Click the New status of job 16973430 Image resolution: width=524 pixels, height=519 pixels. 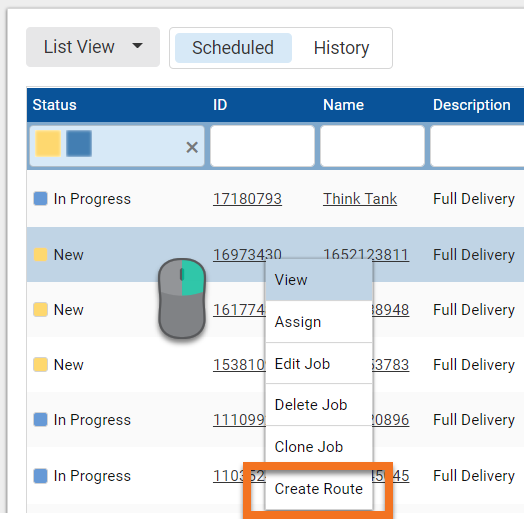[x=69, y=255]
